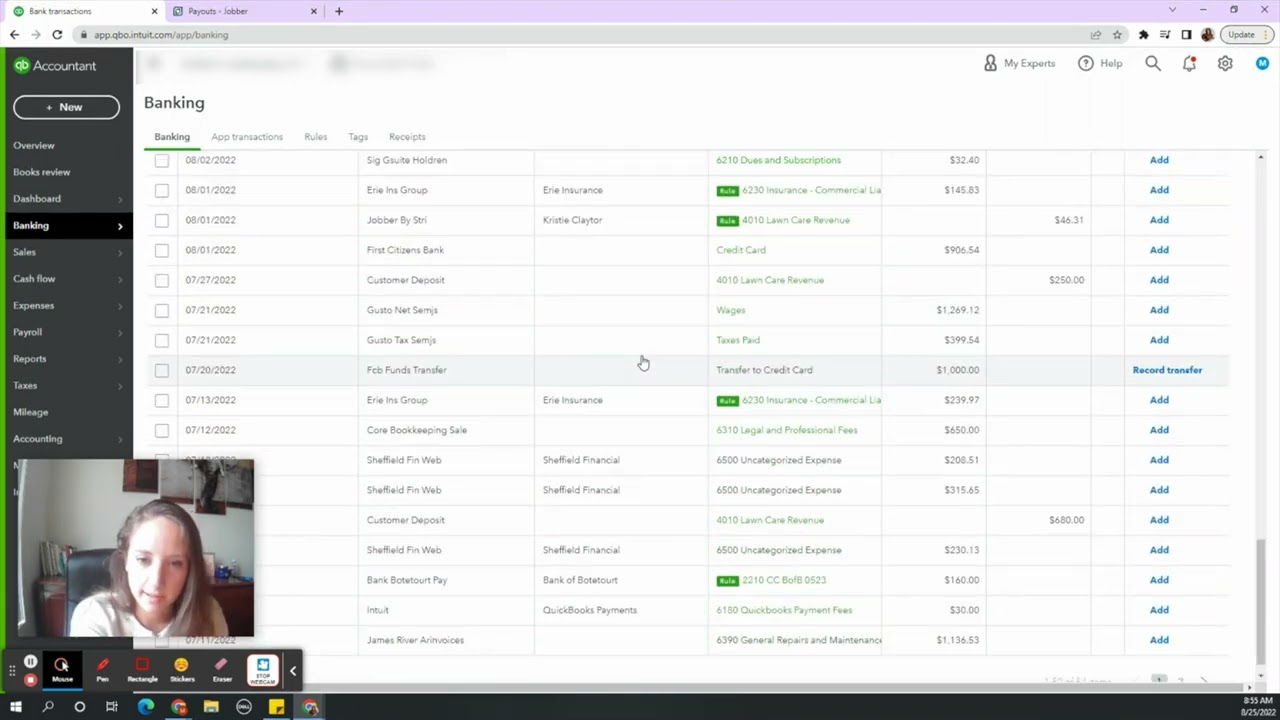1280x720 pixels.
Task: Reload the page
Action: pos(57,34)
